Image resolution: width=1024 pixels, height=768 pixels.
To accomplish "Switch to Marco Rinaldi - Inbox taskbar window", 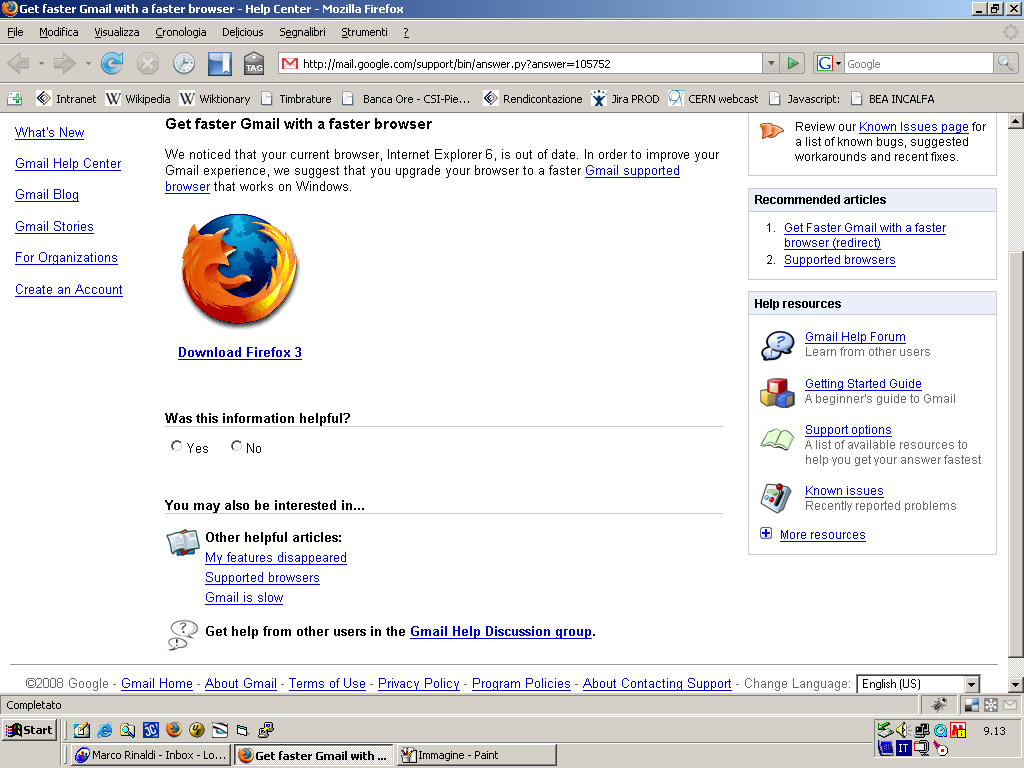I will click(x=152, y=755).
